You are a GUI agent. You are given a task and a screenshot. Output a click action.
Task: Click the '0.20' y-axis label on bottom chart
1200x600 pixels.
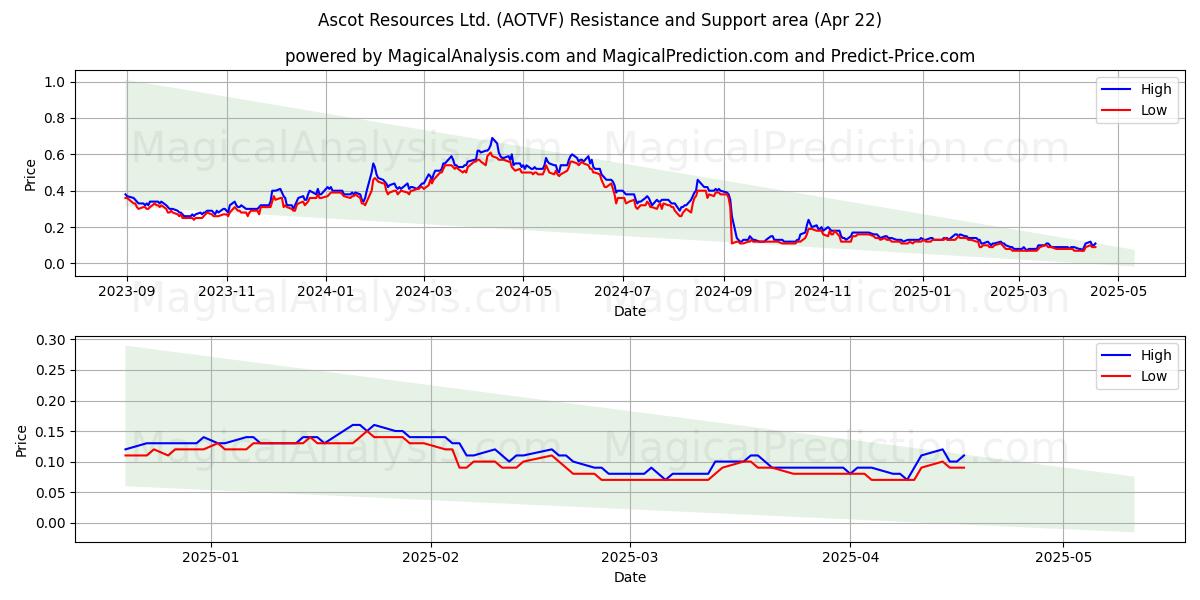(51, 401)
